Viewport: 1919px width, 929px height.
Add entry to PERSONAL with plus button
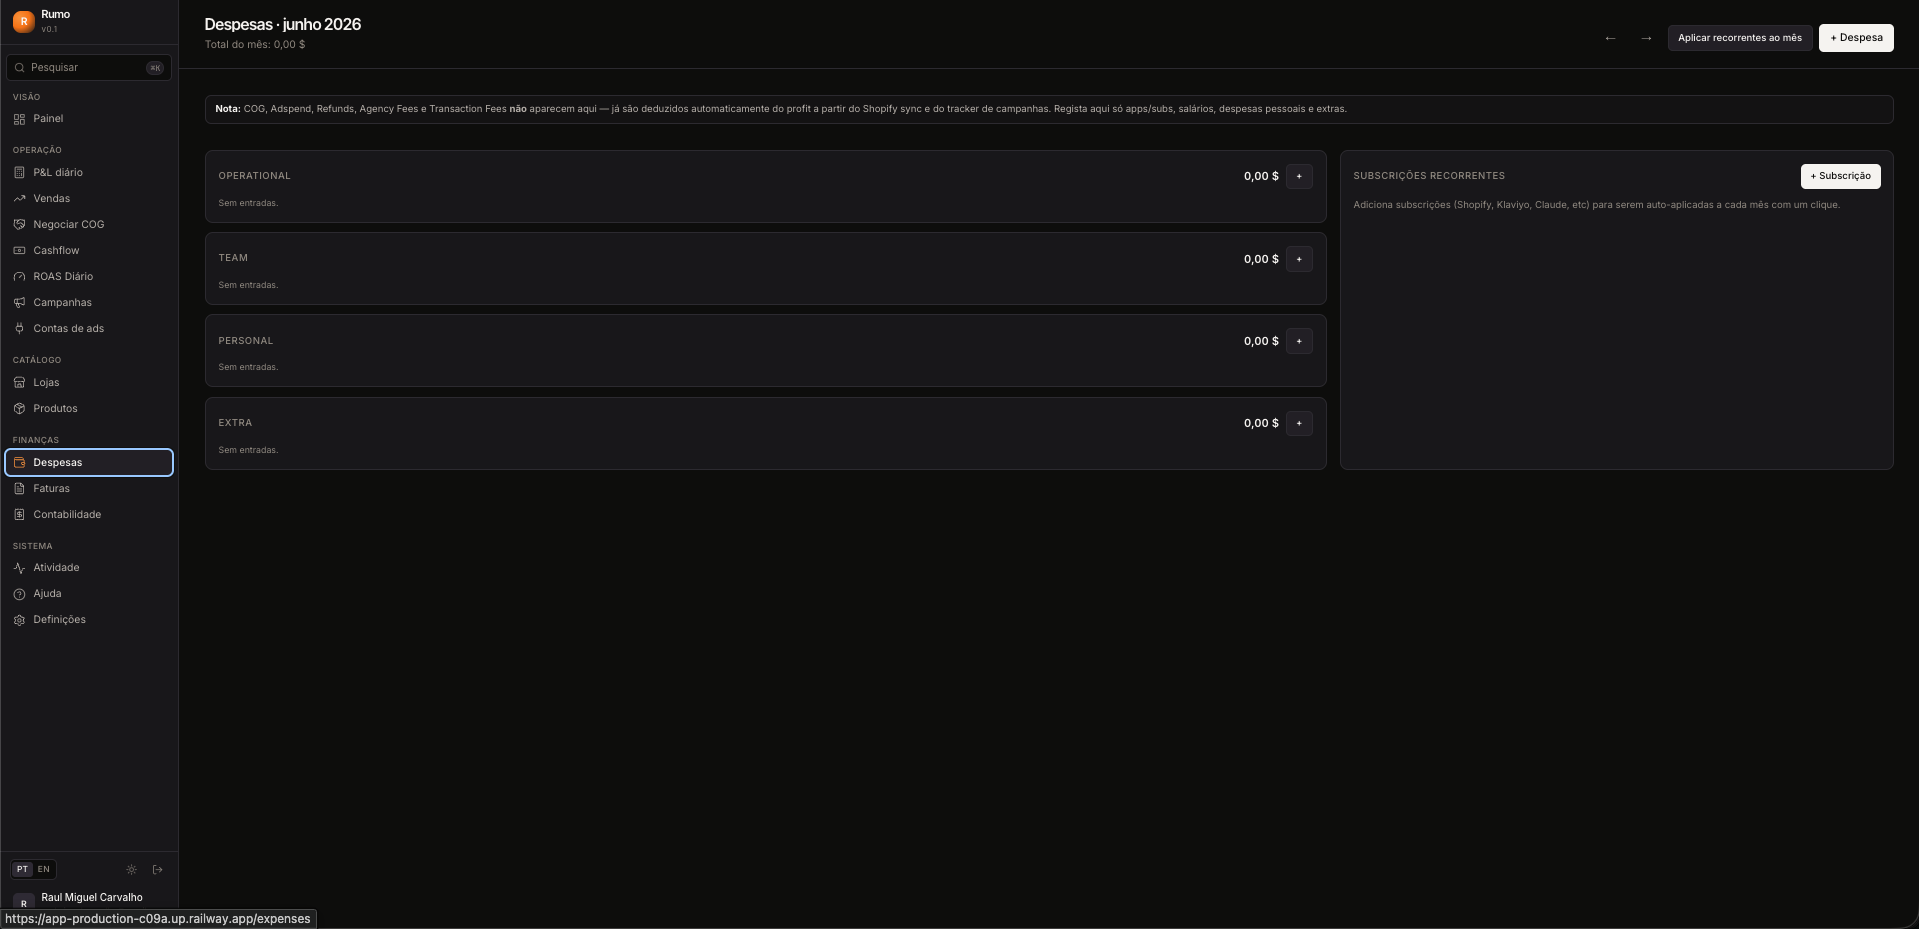[x=1299, y=341]
